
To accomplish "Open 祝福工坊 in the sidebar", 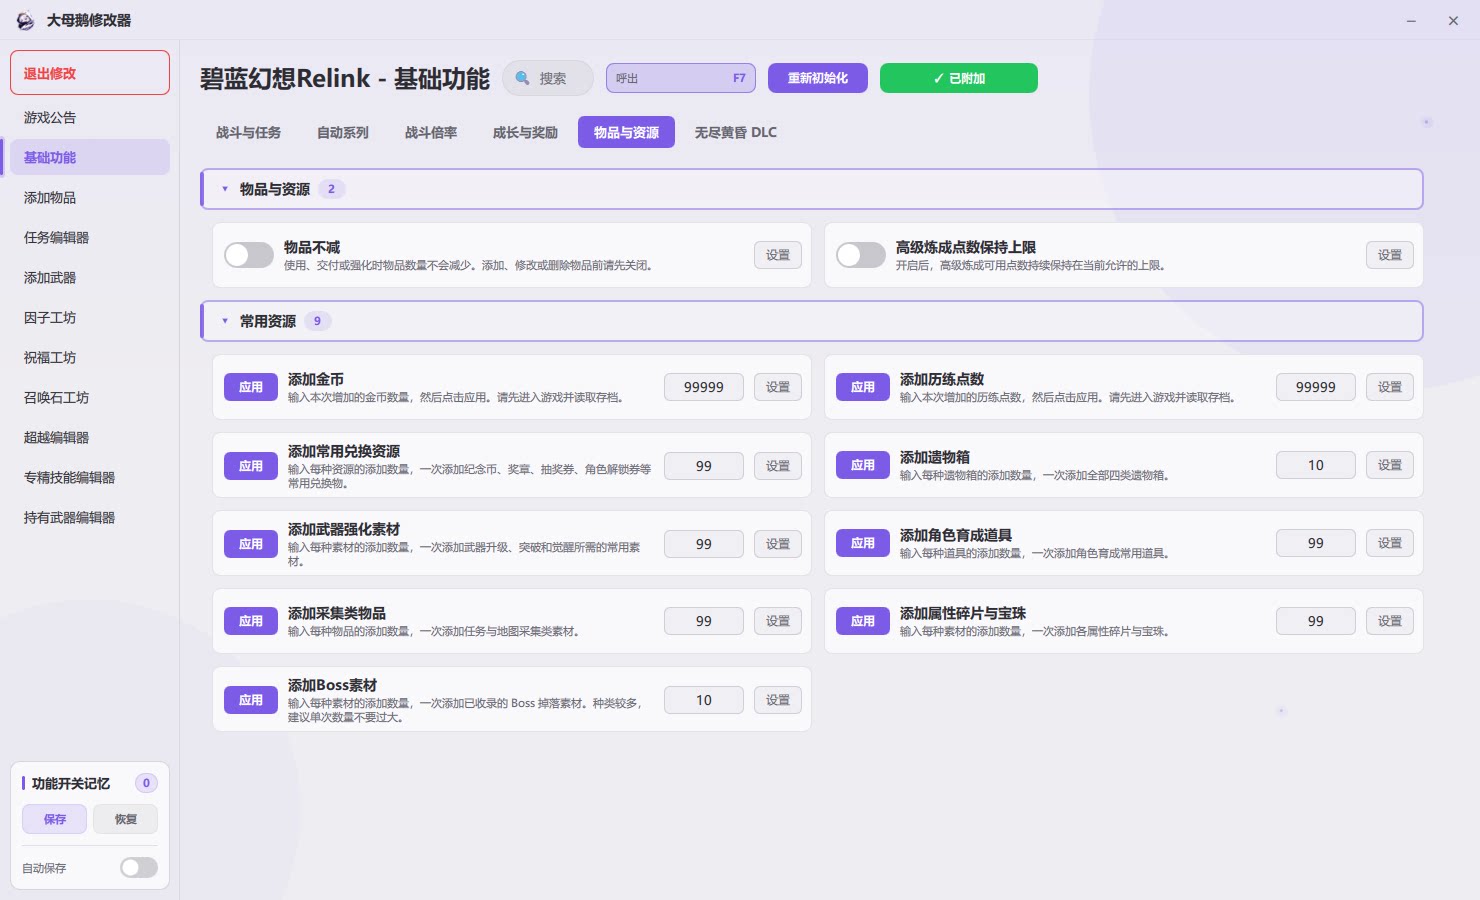I will [x=90, y=357].
